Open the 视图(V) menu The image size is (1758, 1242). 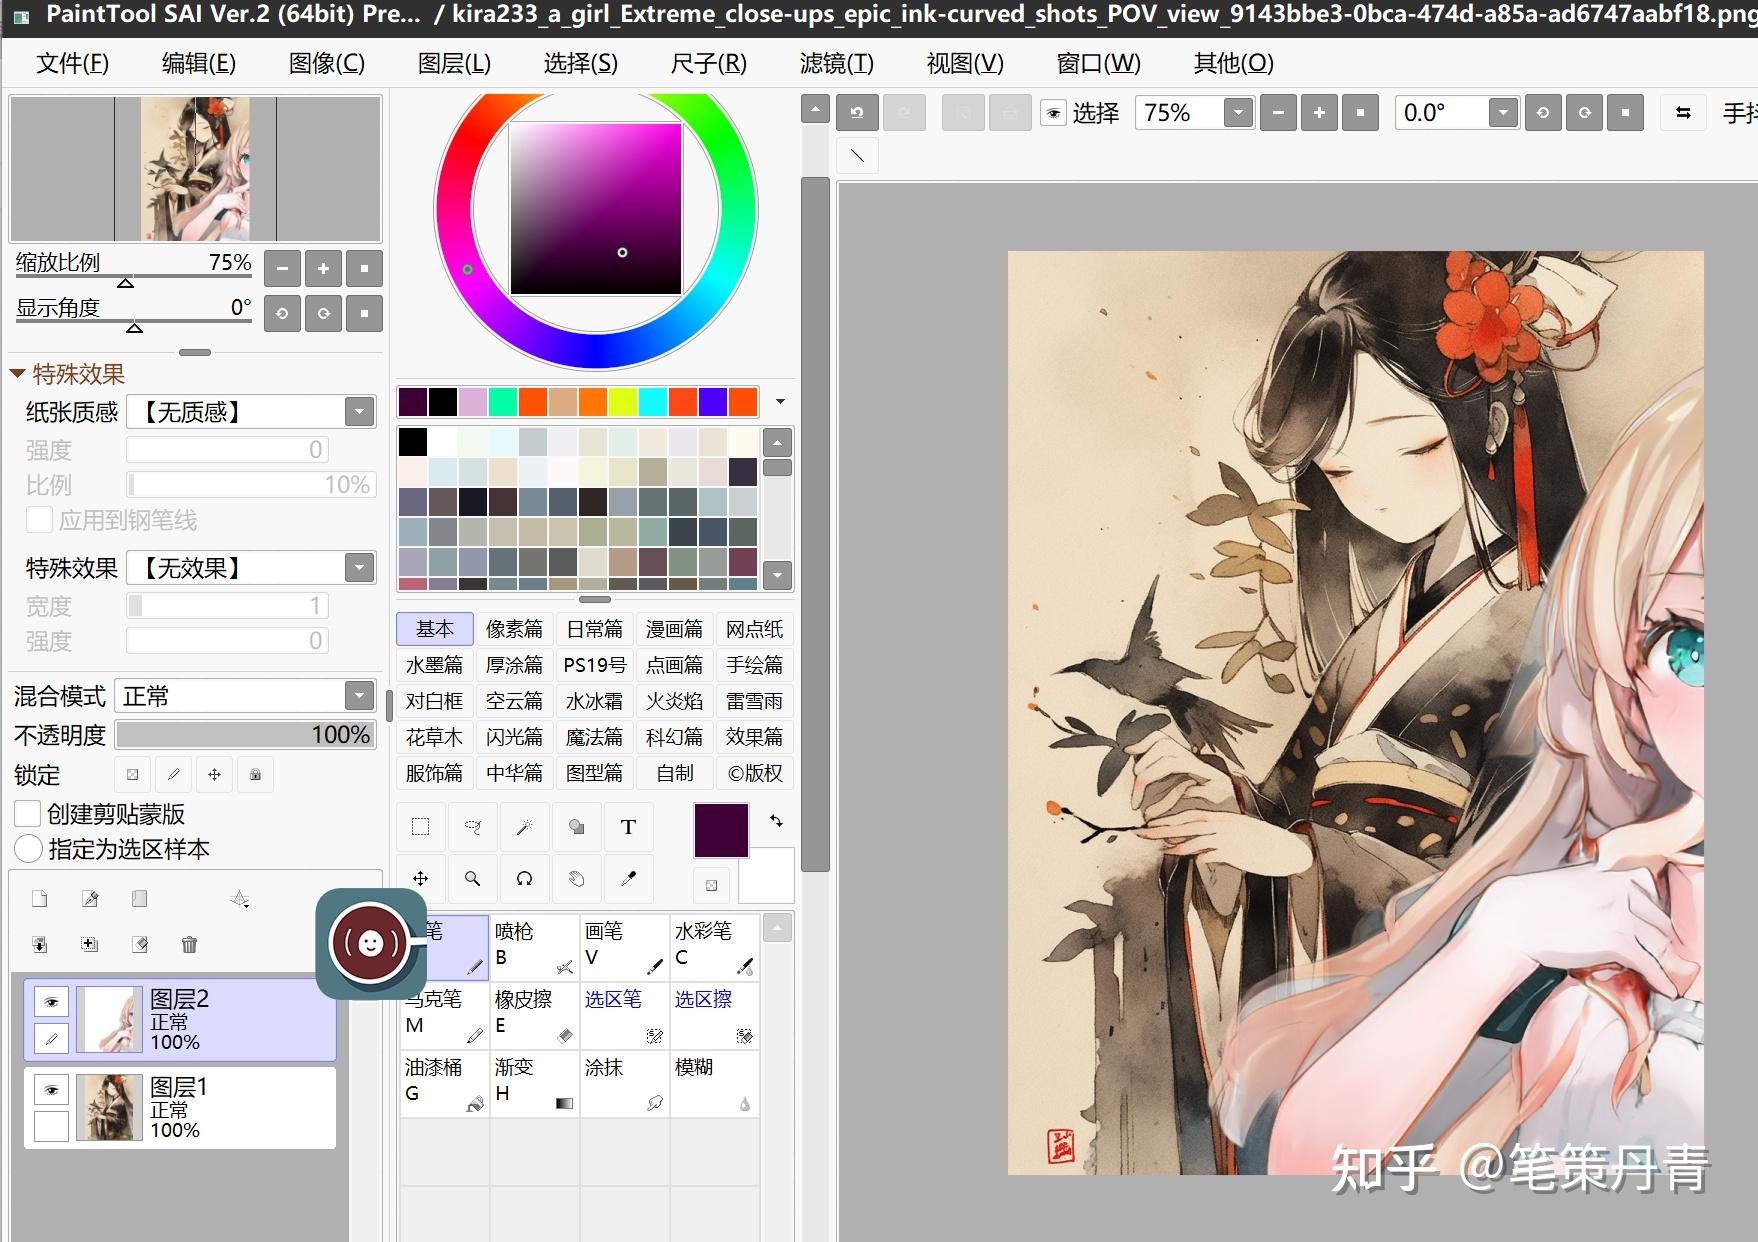click(x=964, y=63)
